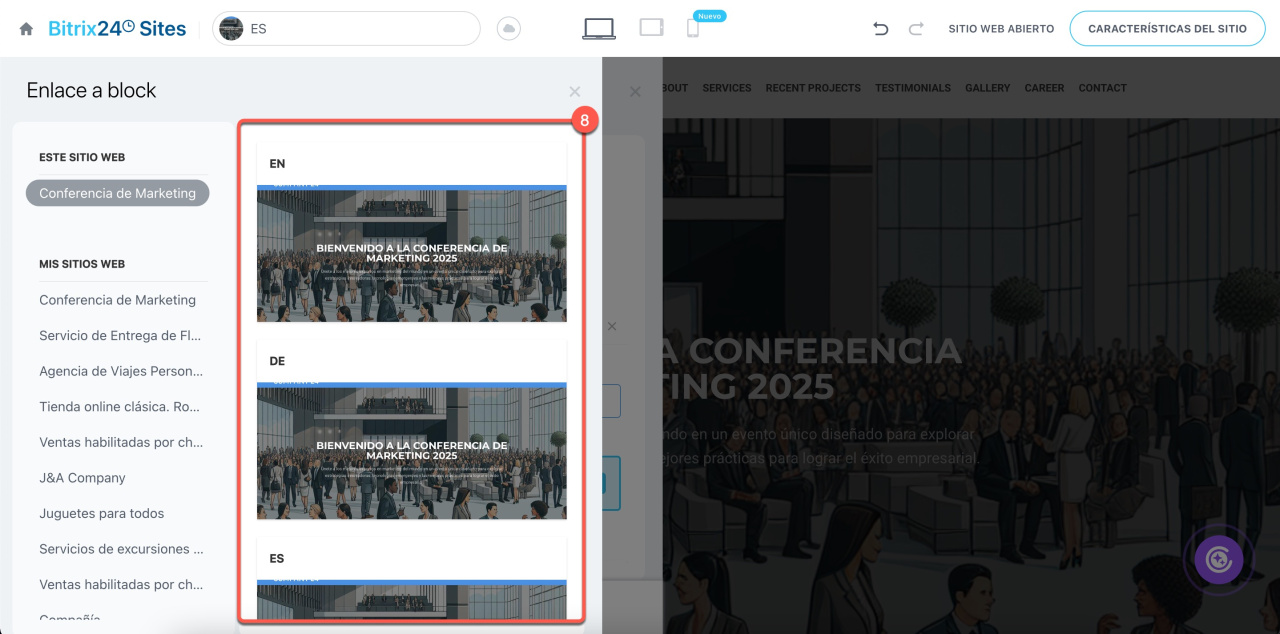Image resolution: width=1280 pixels, height=634 pixels.
Task: Select Conferencia de Marketing under MIS SITIOS WEB
Action: click(118, 300)
